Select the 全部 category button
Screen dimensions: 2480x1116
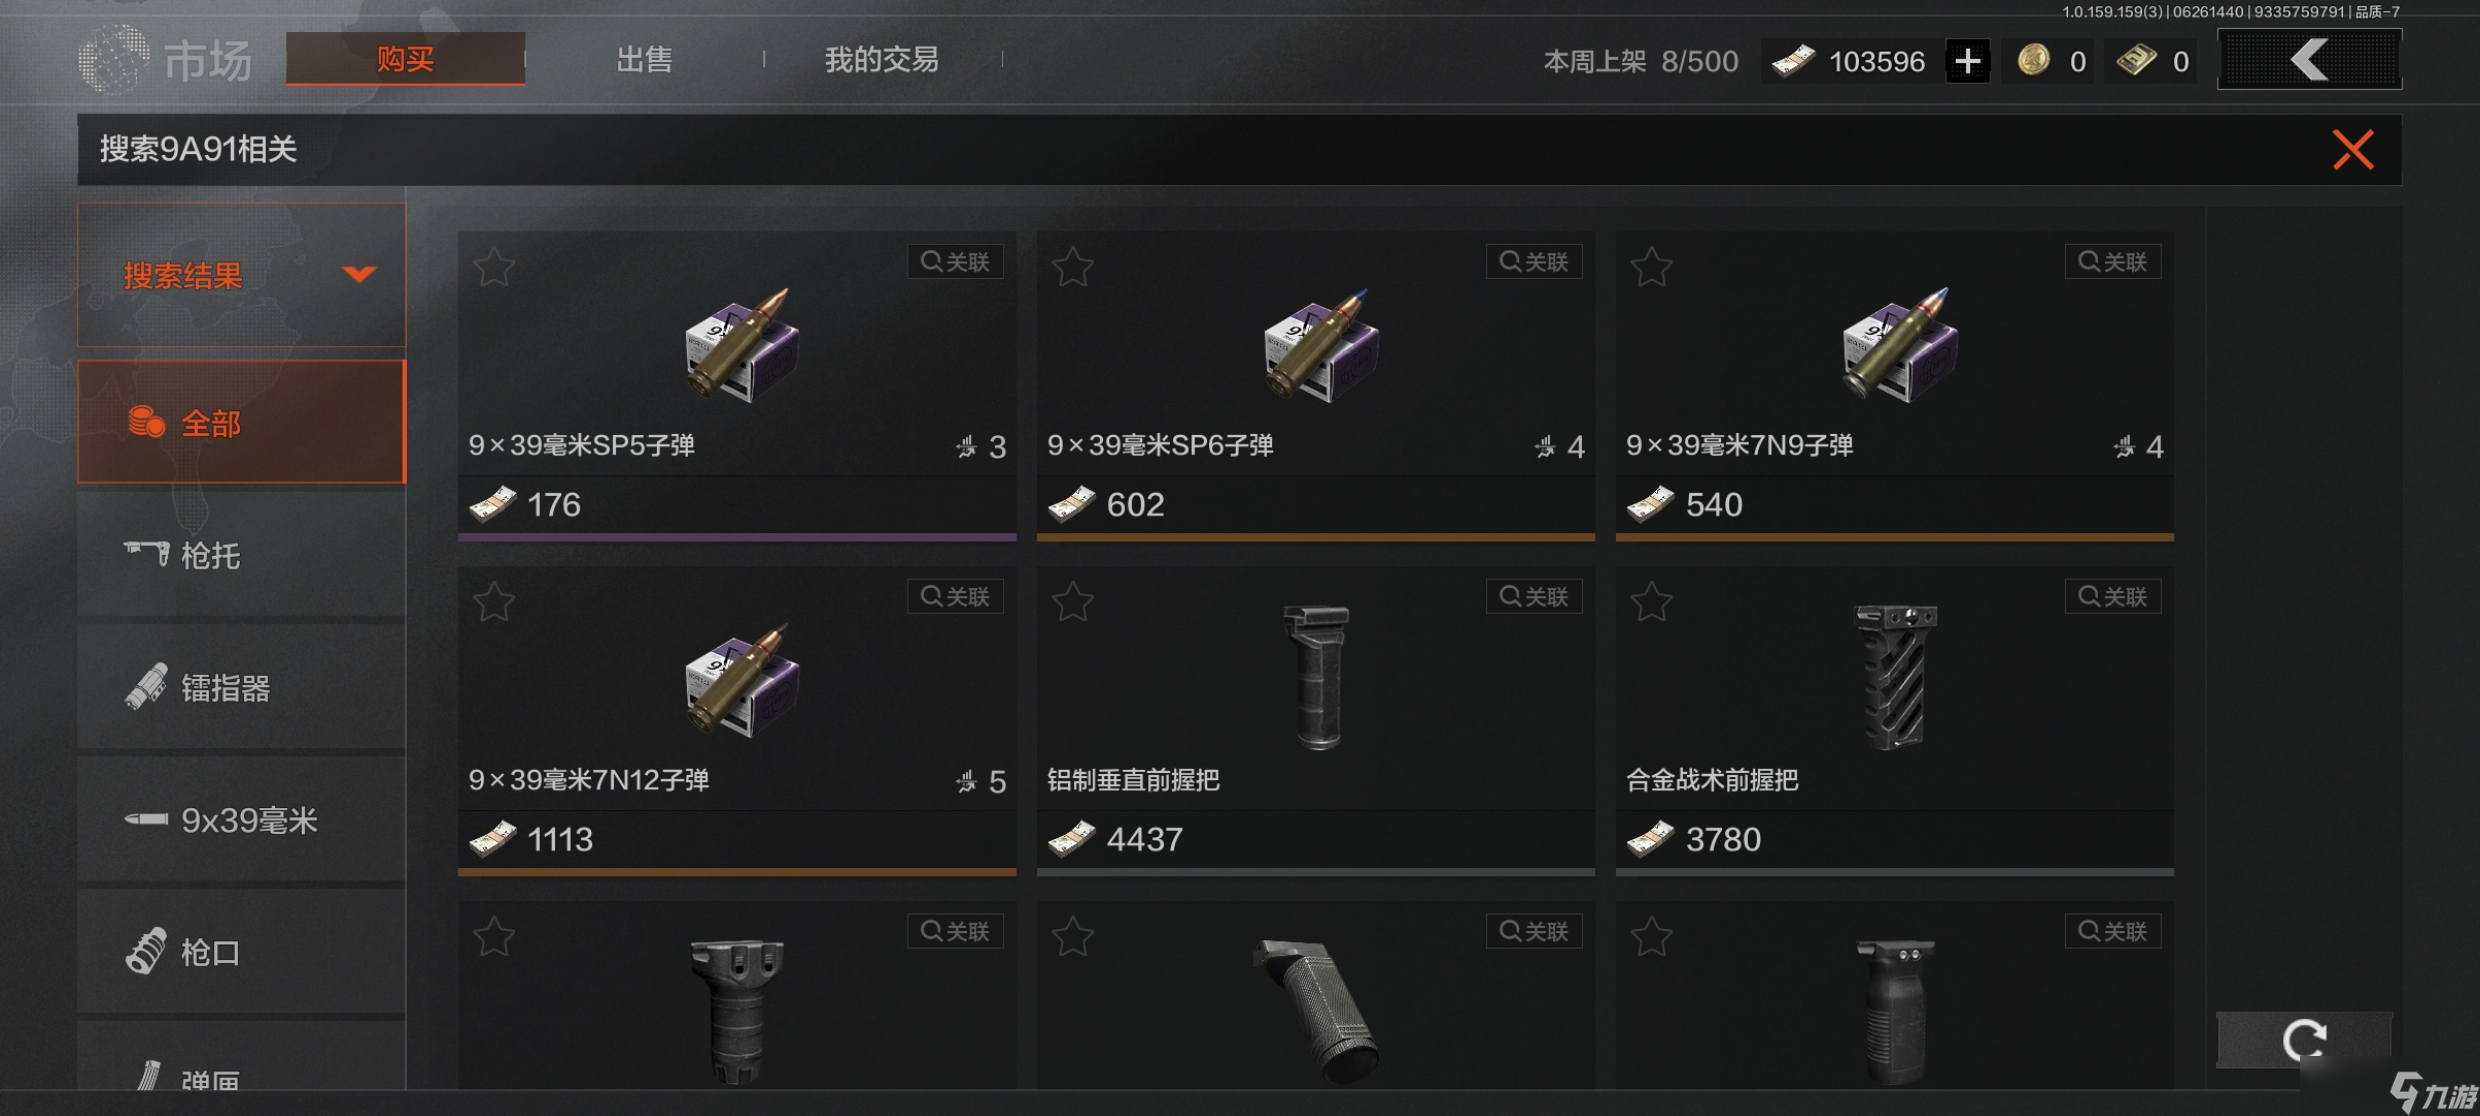(x=242, y=422)
